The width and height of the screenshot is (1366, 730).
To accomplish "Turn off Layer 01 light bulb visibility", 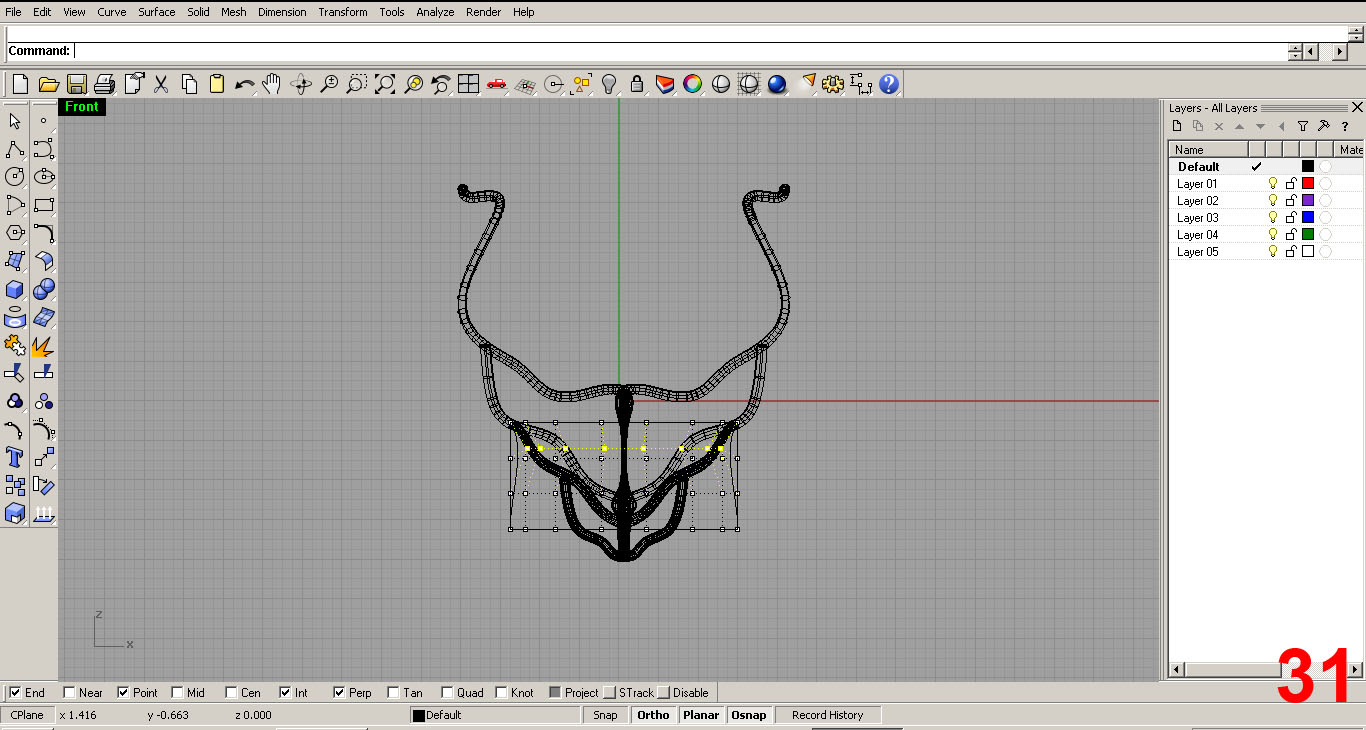I will [1273, 184].
